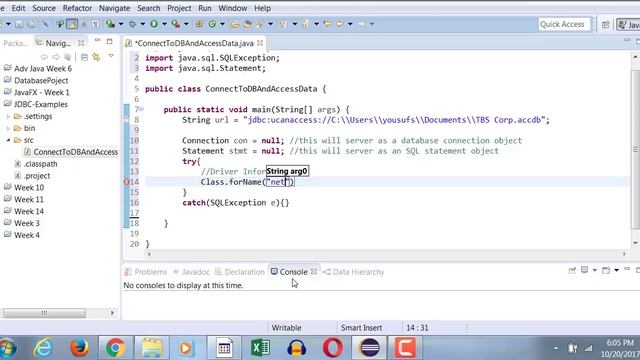Screen dimensions: 640x360
Task: Click the Eclipse icon in Windows taskbar
Action: [370, 347]
